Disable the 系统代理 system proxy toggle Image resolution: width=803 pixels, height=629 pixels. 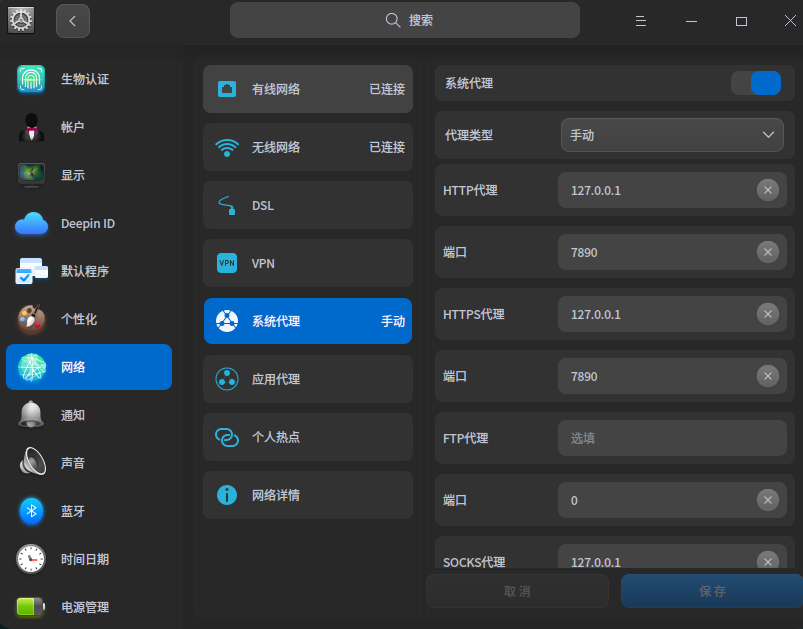(x=756, y=84)
